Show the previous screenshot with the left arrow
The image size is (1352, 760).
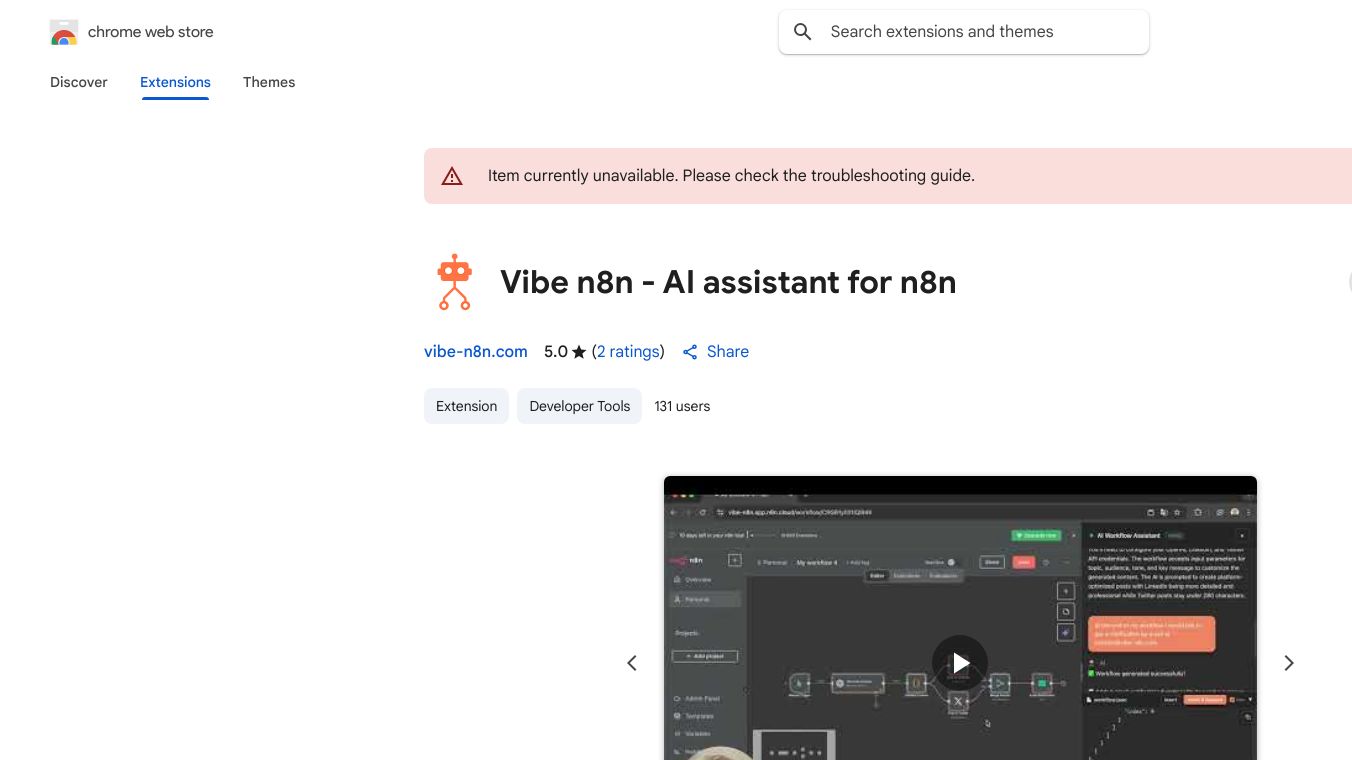pos(632,663)
